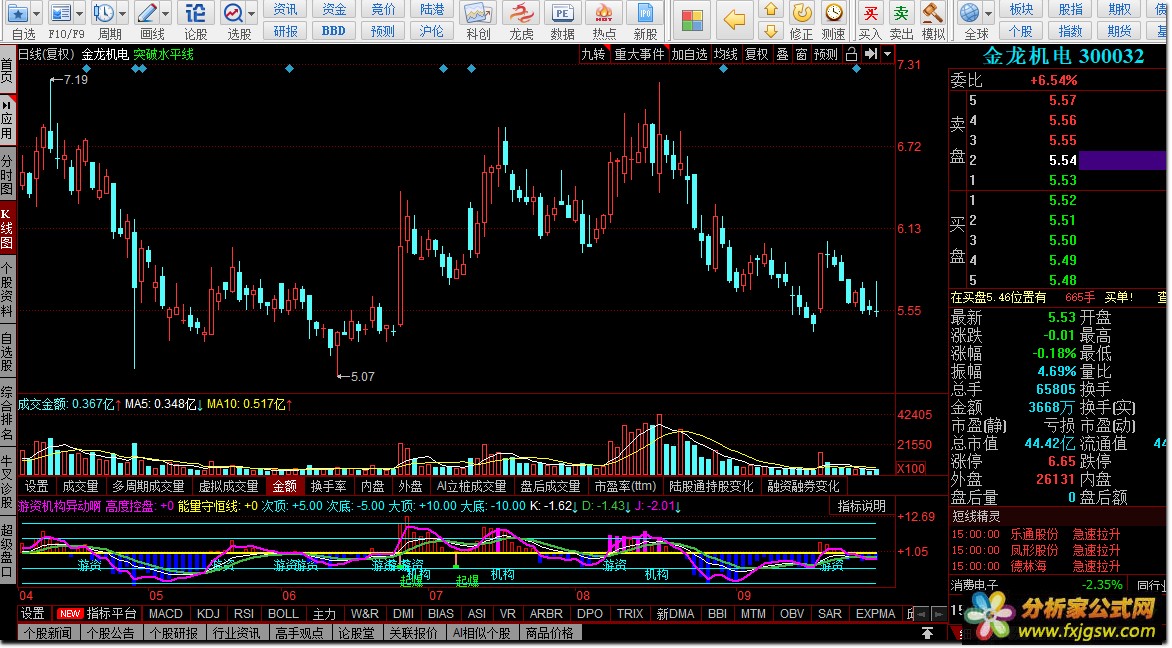Image resolution: width=1172 pixels, height=648 pixels.
Task: Open the 科创 board icon
Action: pos(478,13)
